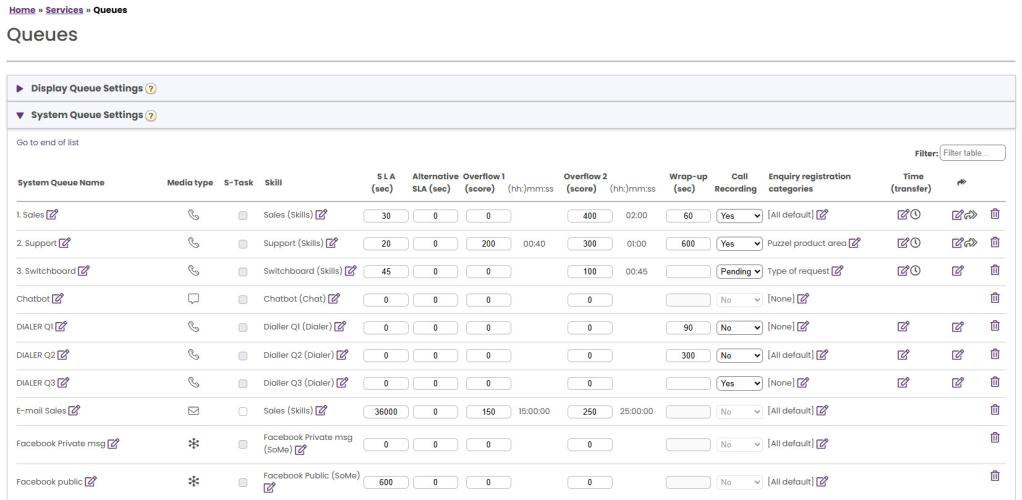Toggle S-Task checkbox for Facebook public
Viewport: 1022px width, 500px height.
point(243,481)
